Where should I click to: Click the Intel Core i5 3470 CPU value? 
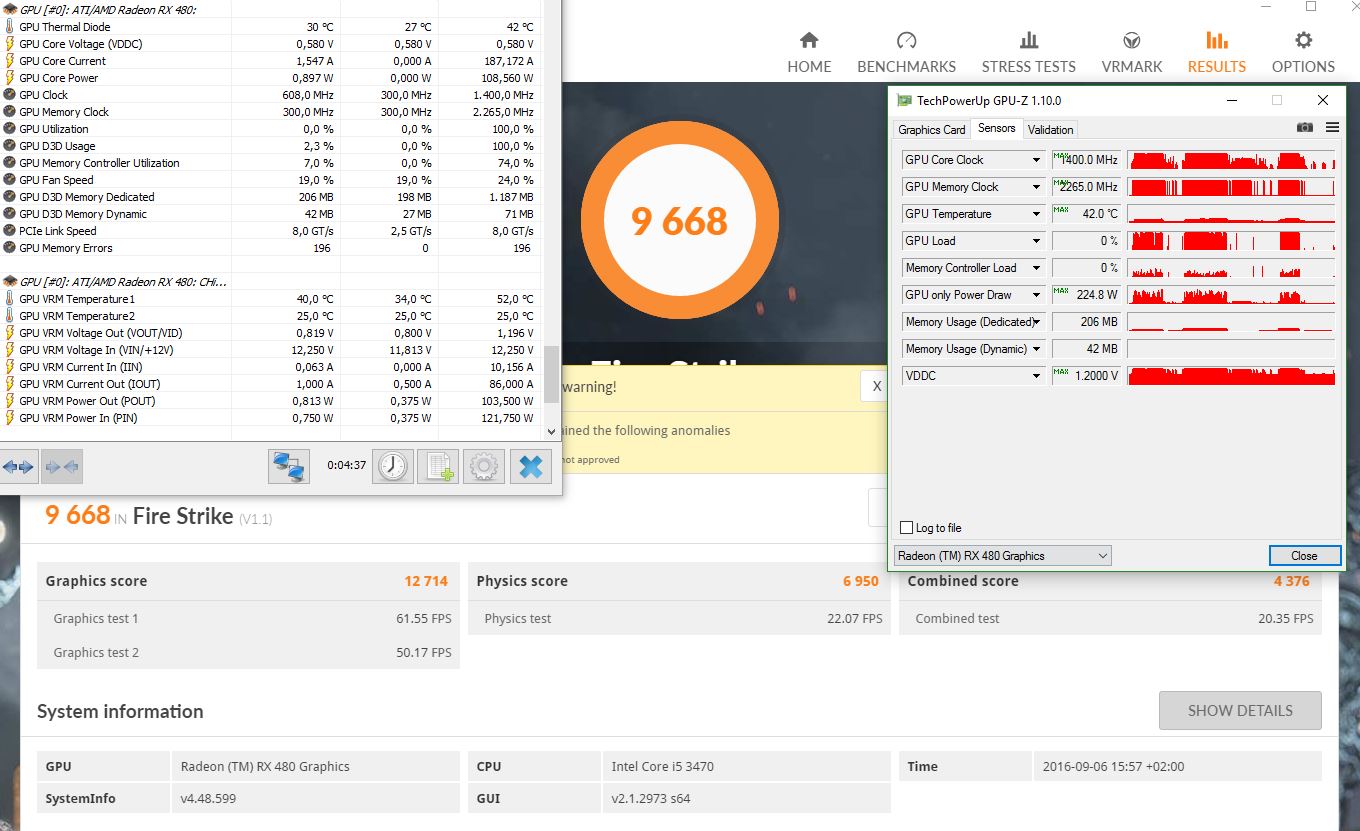[663, 767]
